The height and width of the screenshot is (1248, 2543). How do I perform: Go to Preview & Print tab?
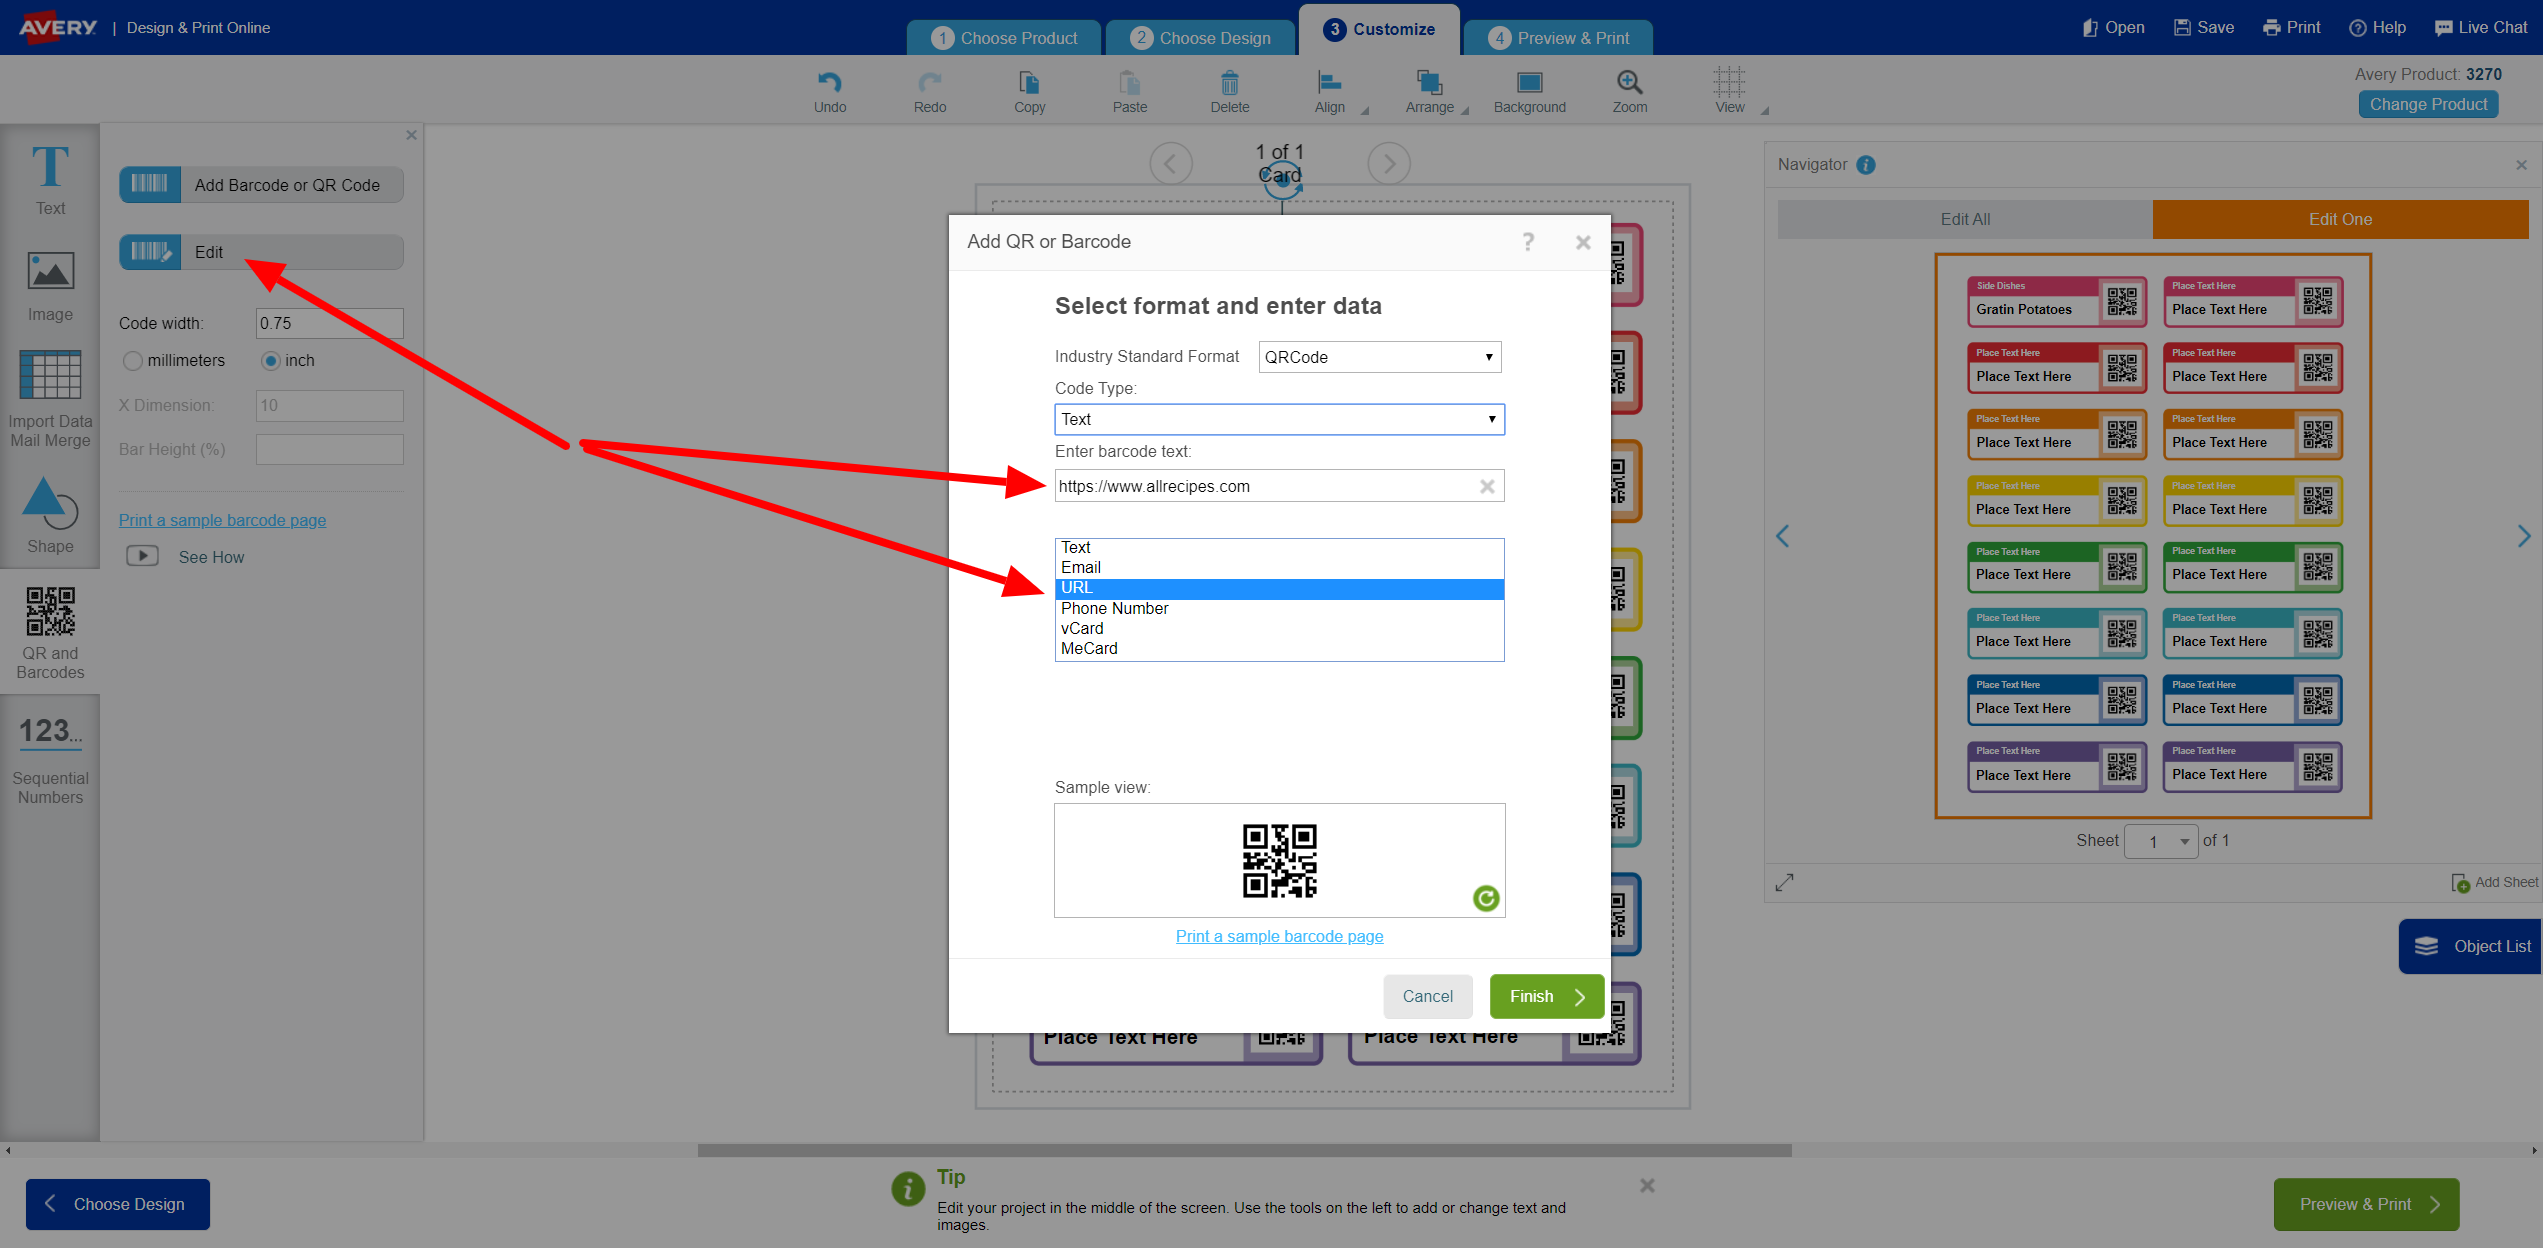pos(1558,38)
